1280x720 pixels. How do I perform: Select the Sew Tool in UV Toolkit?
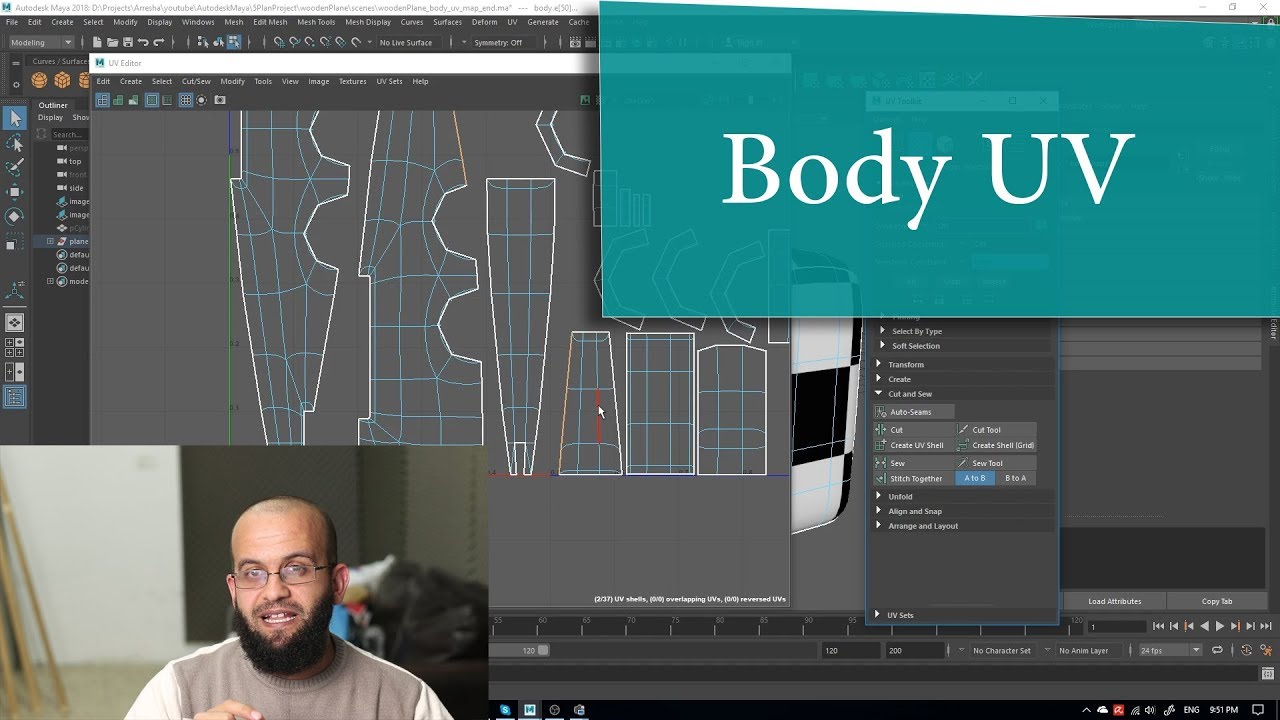[x=996, y=463]
